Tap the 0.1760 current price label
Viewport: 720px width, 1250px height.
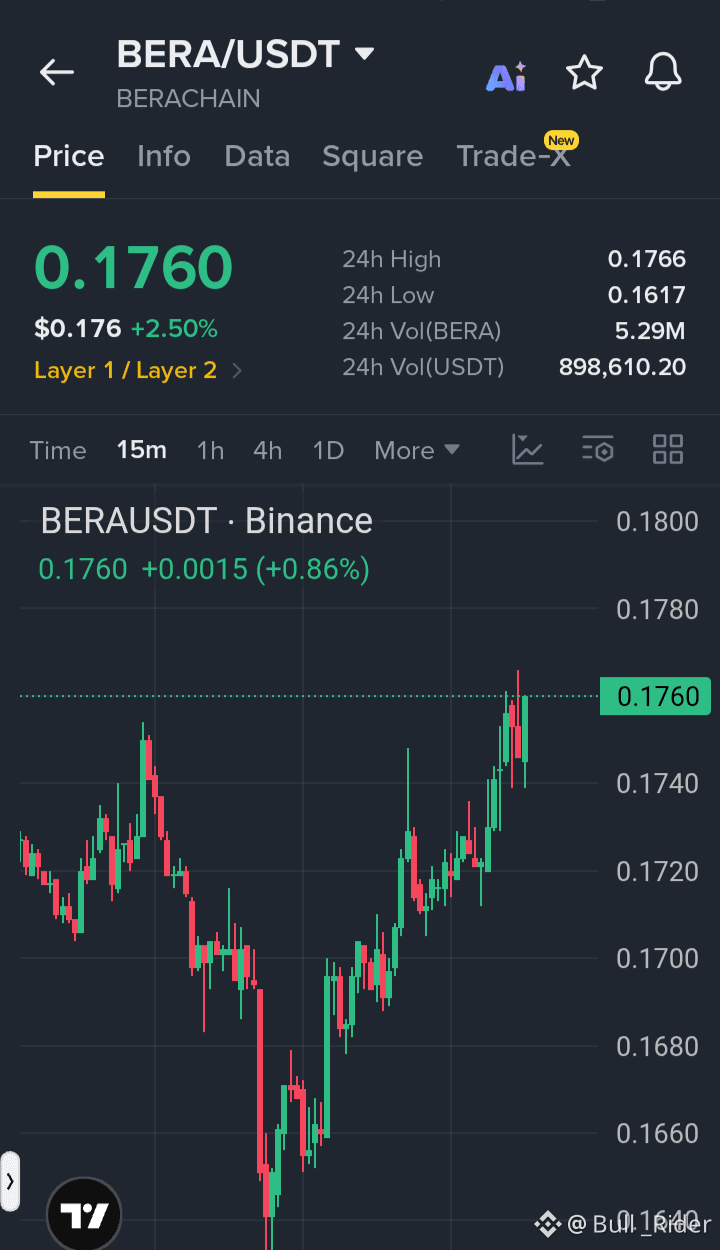point(656,696)
